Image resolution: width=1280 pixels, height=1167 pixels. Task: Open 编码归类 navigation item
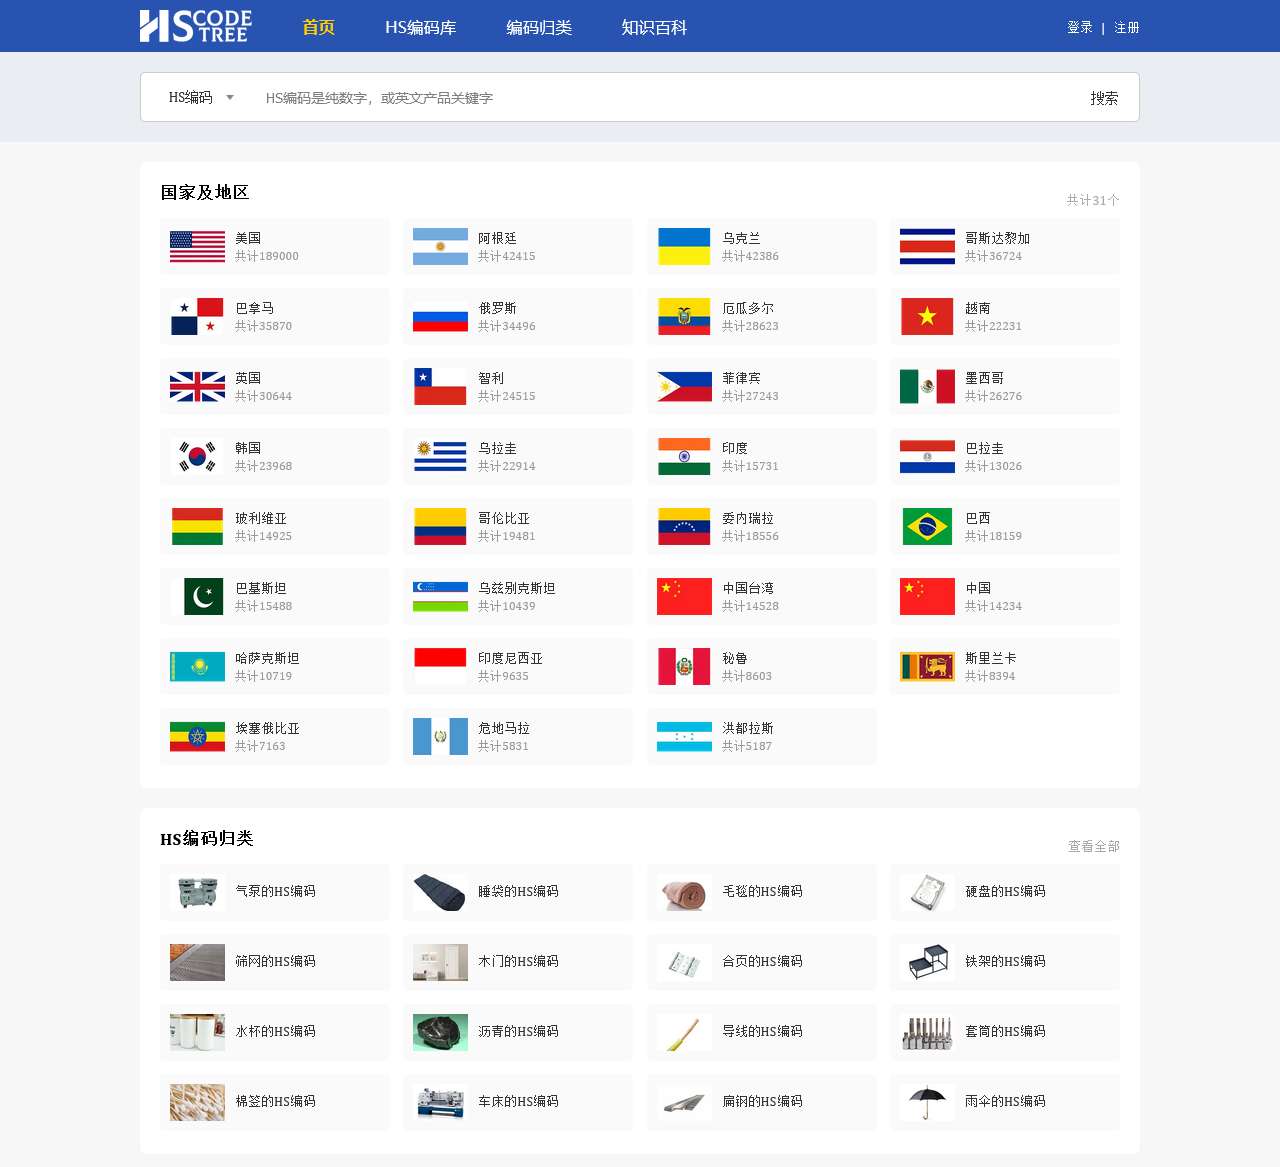(539, 27)
